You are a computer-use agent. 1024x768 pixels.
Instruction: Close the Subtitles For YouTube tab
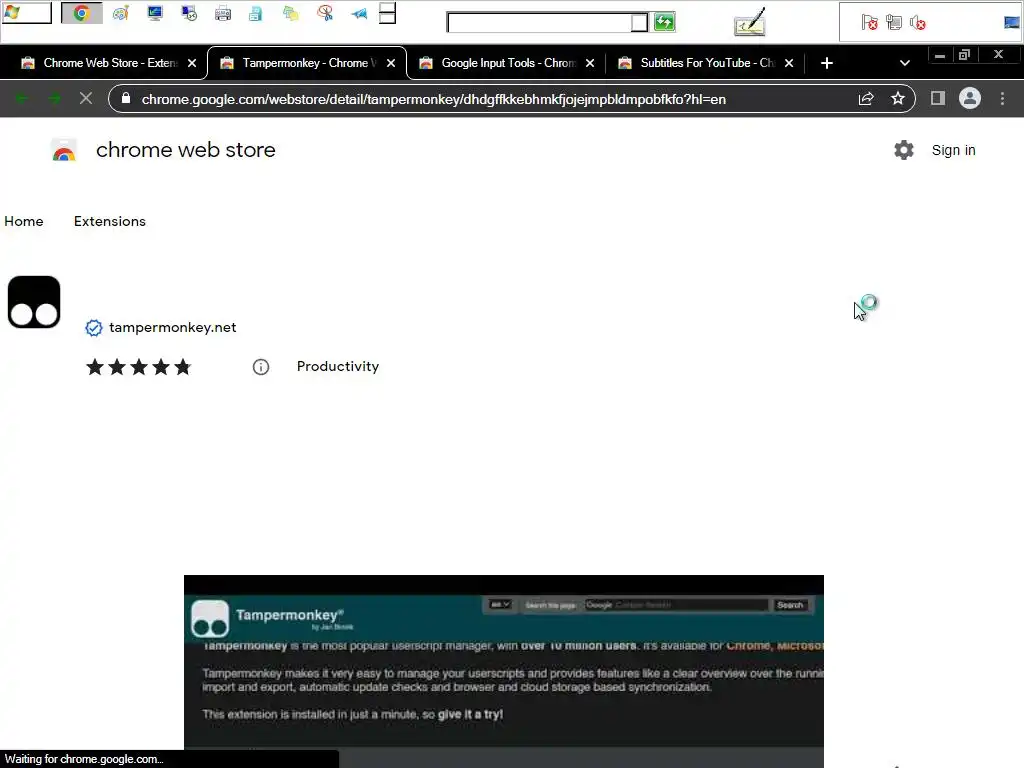coord(789,63)
